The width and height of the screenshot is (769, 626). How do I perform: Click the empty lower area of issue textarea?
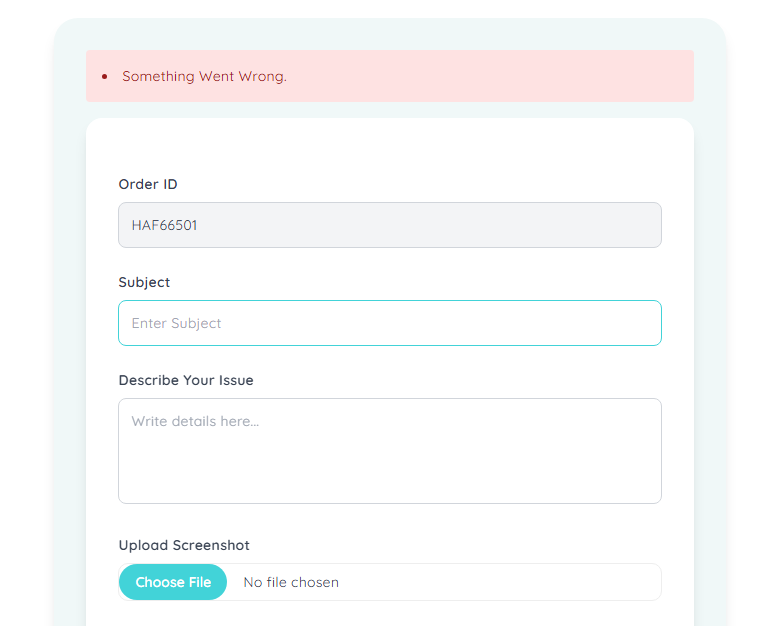[390, 476]
